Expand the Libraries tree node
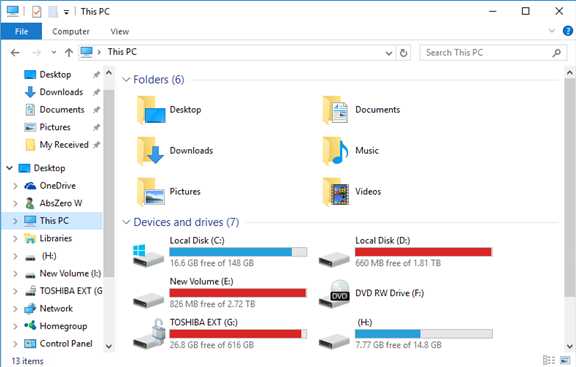This screenshot has height=367, width=576. pos(15,238)
